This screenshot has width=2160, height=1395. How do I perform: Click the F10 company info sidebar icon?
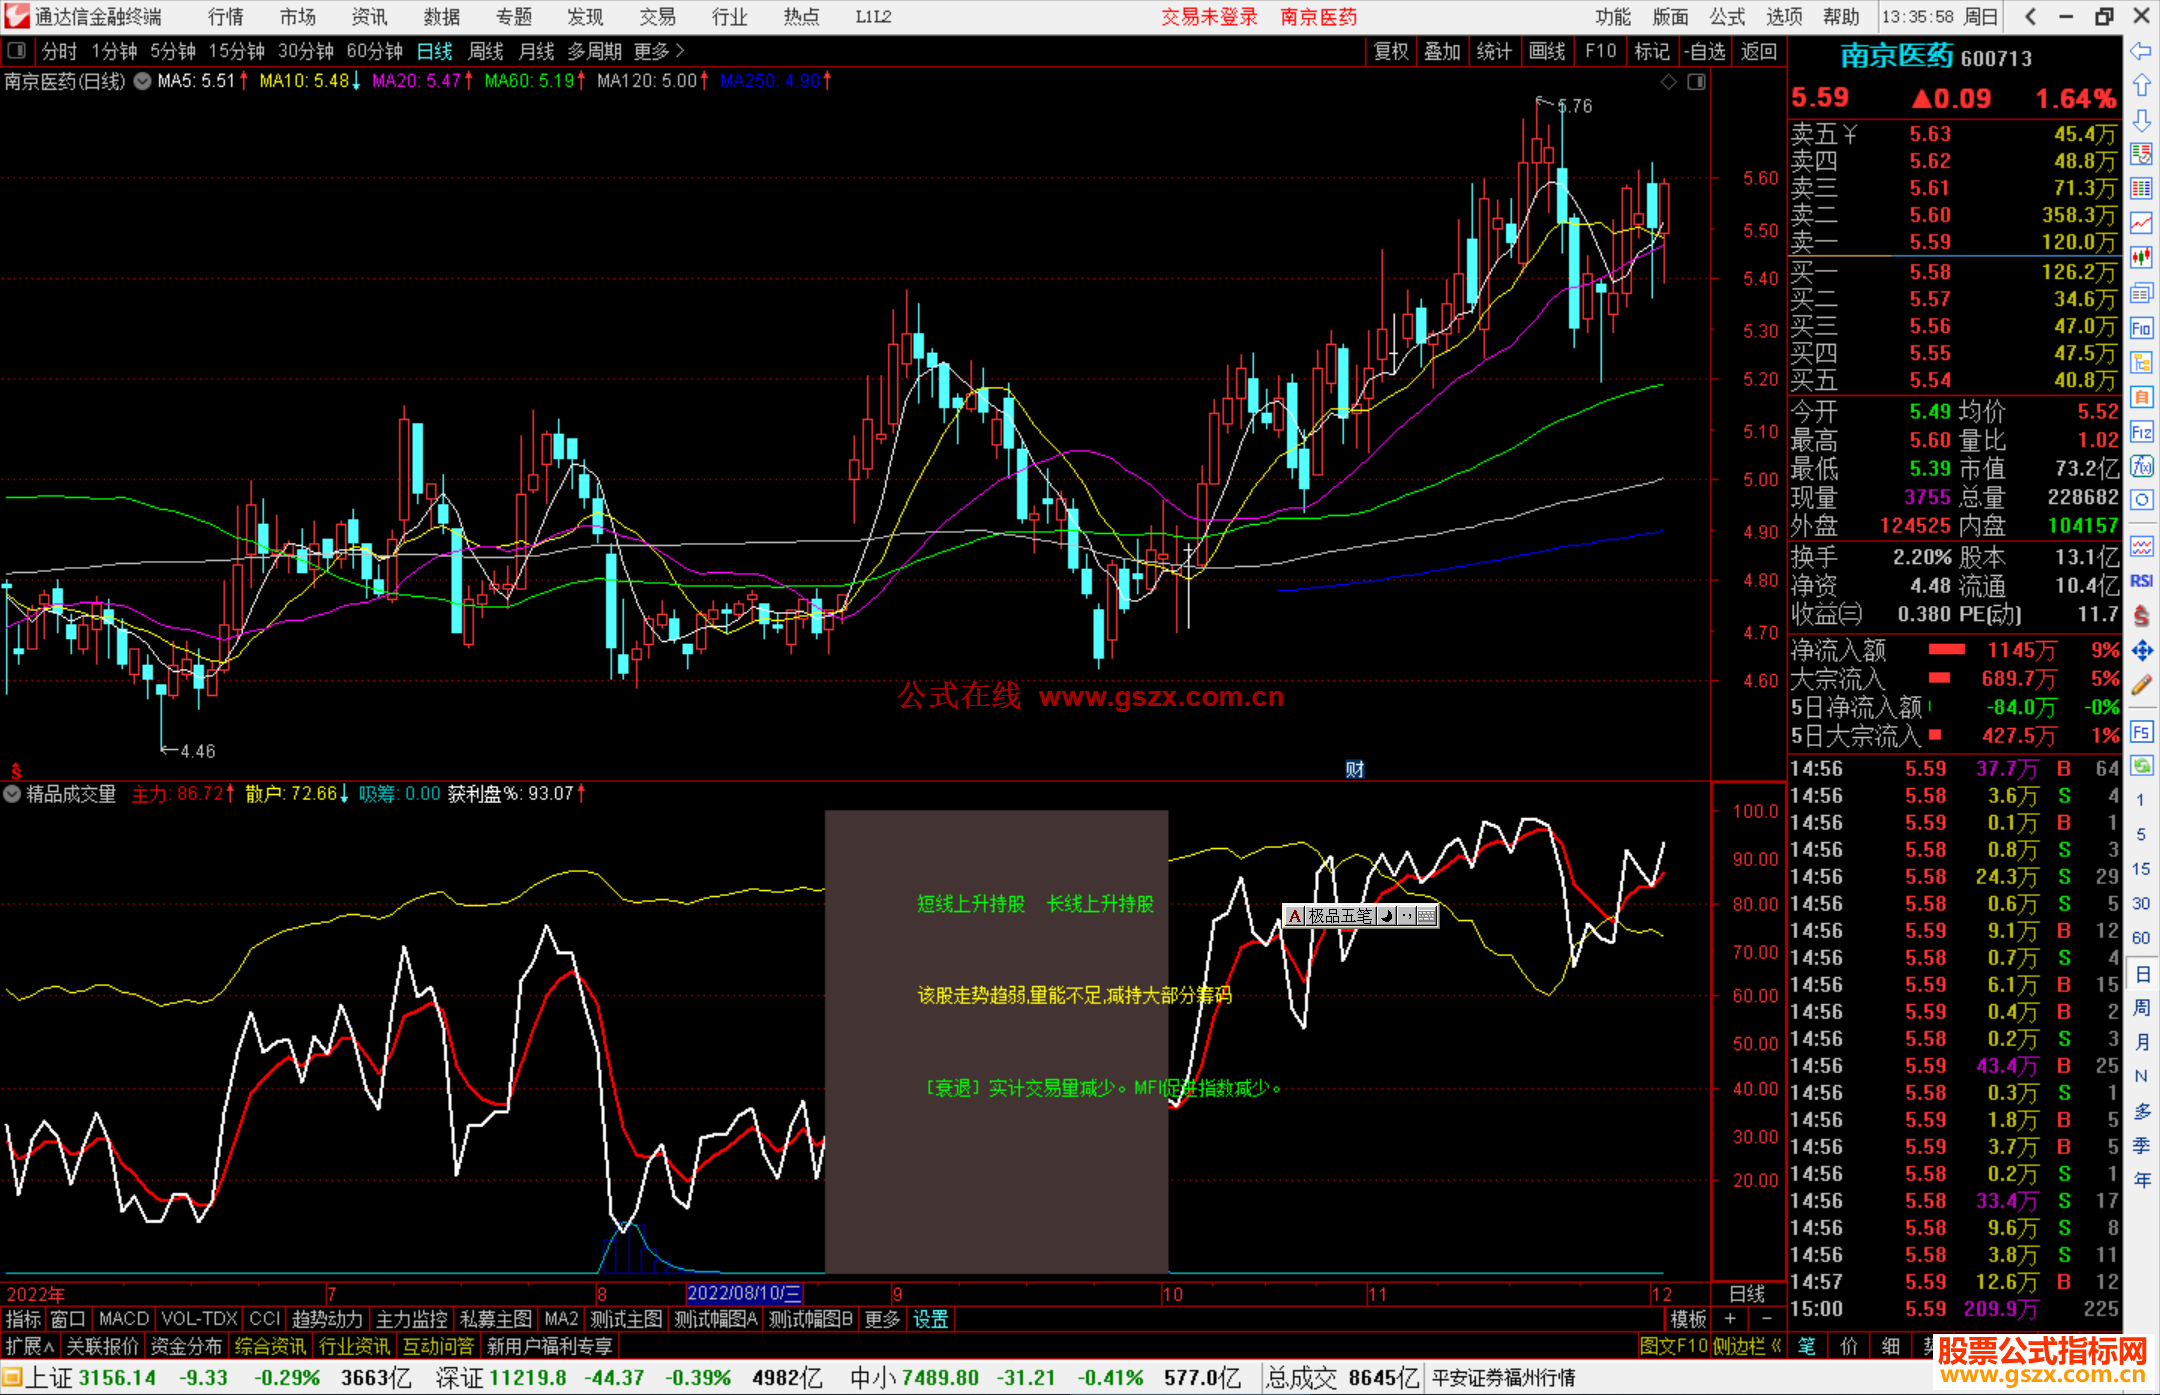click(x=2141, y=328)
